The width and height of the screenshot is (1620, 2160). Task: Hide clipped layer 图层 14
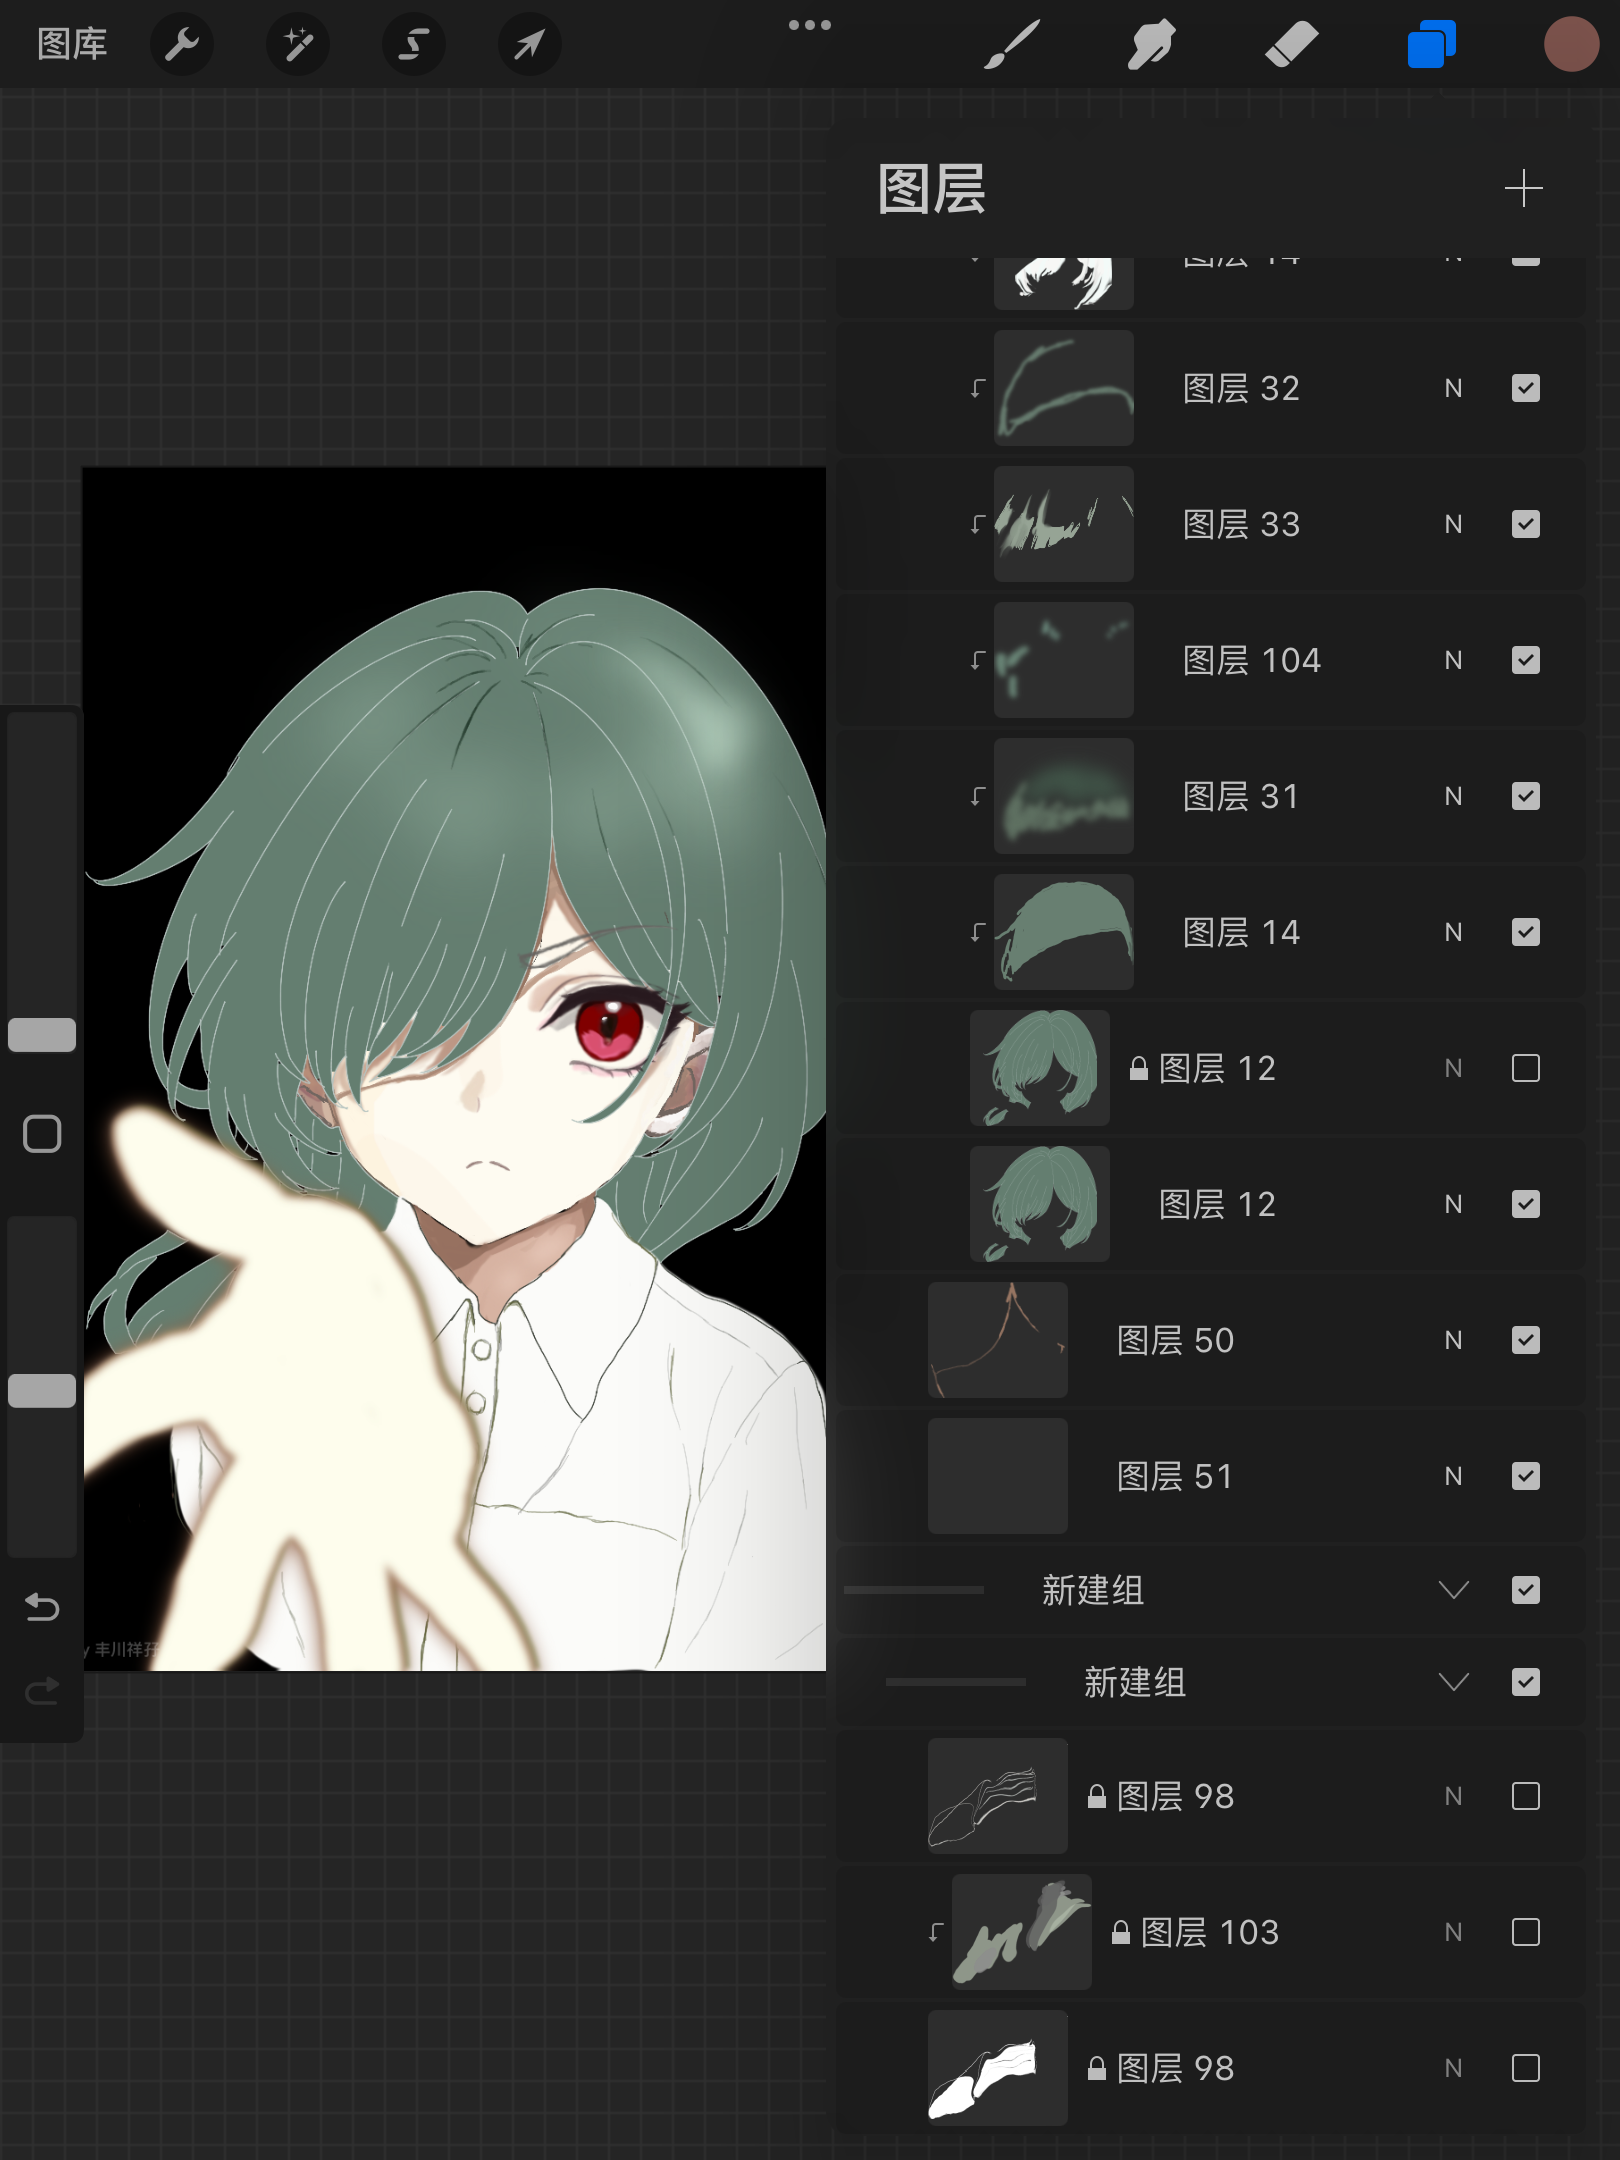coord(1525,932)
